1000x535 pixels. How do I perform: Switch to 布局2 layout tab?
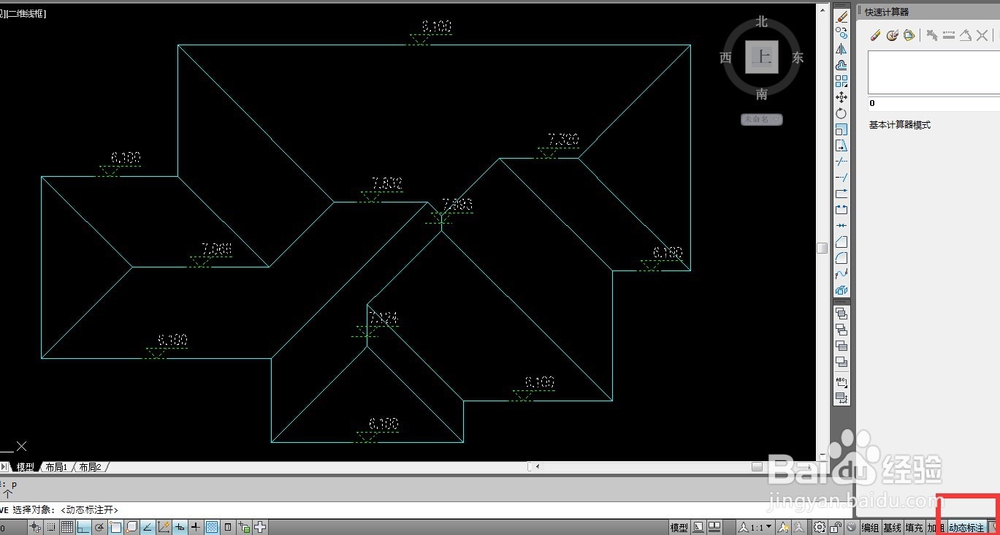90,467
